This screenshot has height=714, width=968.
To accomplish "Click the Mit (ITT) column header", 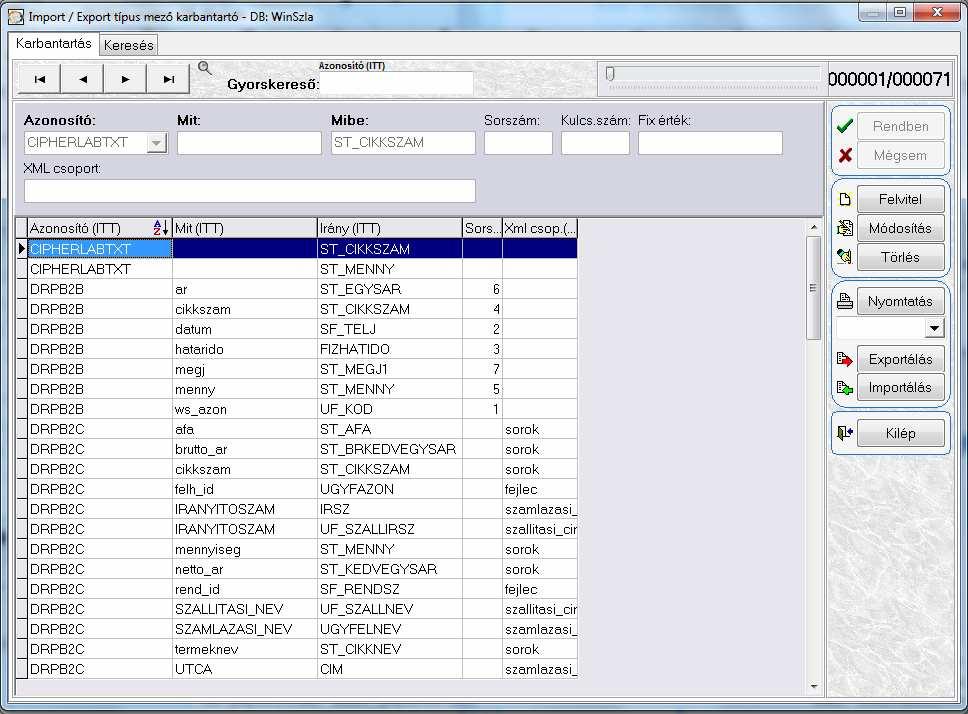I will click(x=244, y=228).
